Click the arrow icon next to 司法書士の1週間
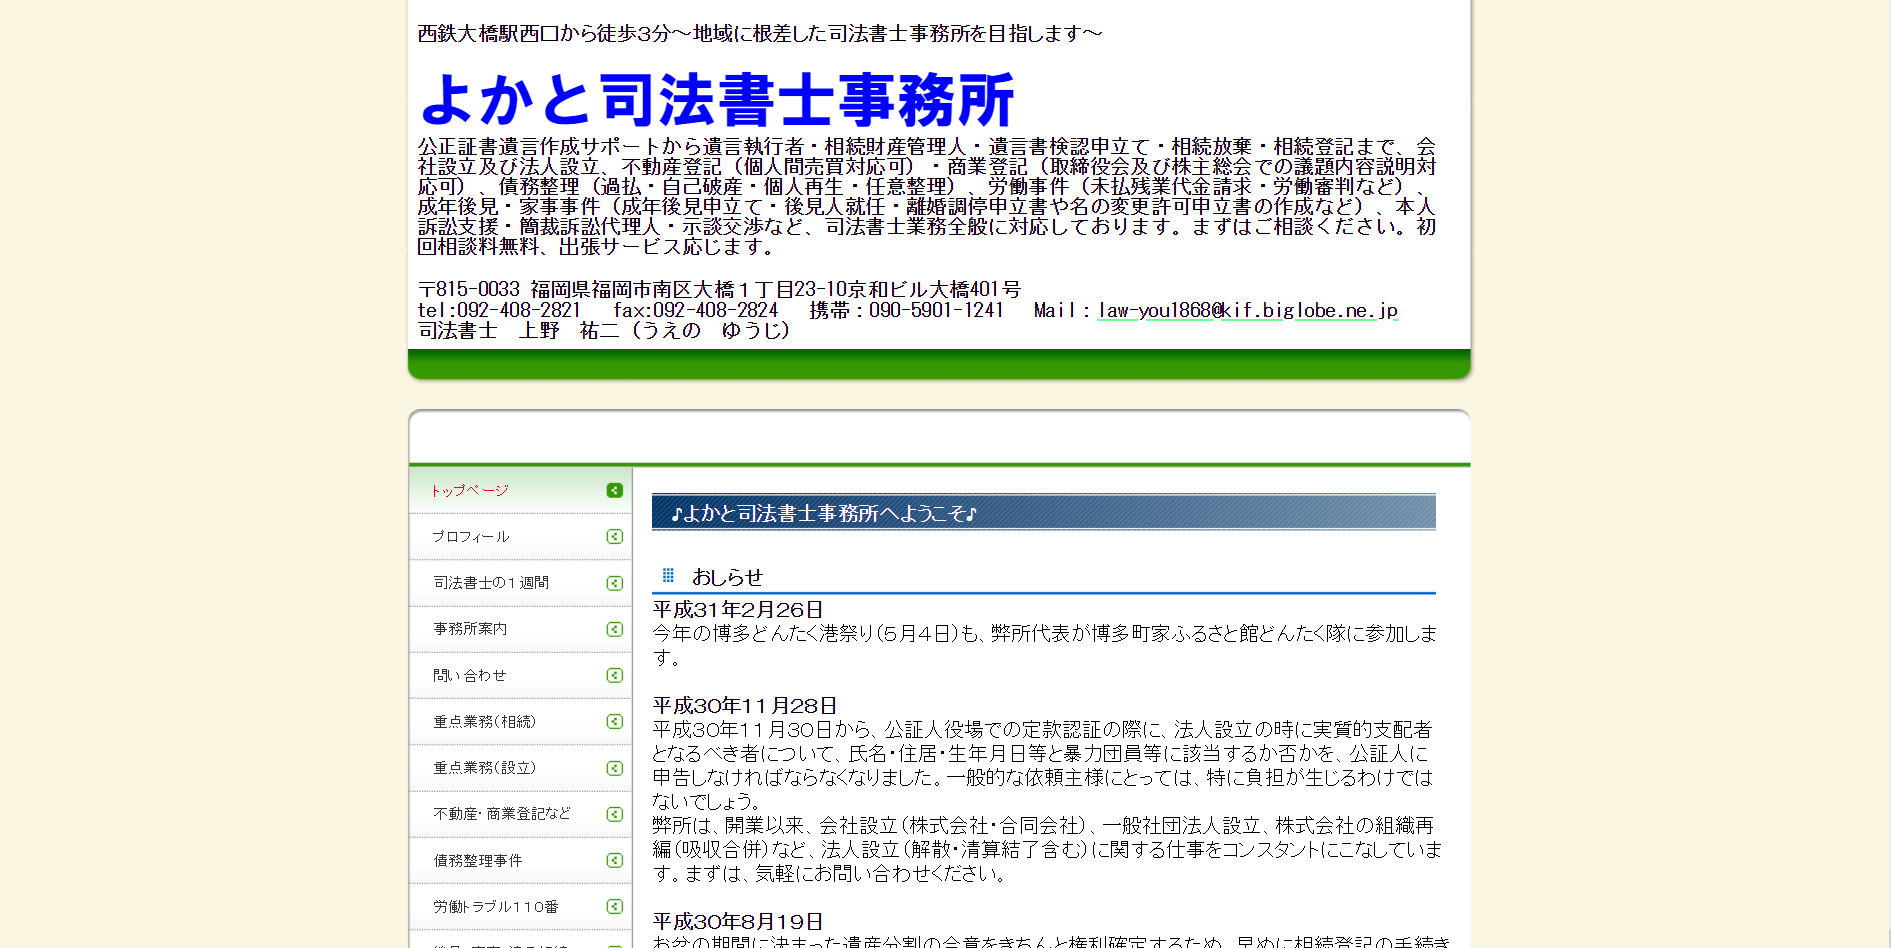The image size is (1891, 948). 614,583
